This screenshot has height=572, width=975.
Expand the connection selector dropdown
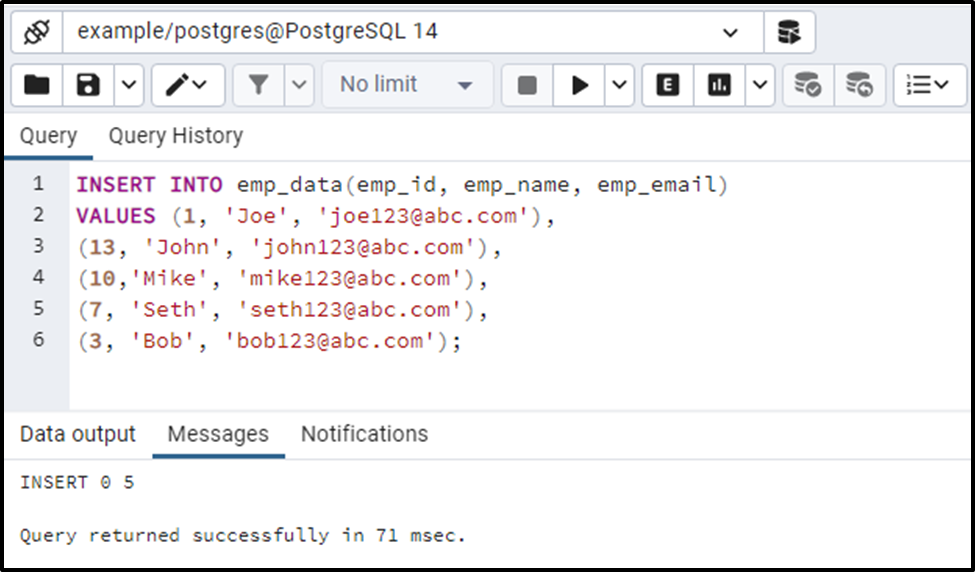click(x=729, y=32)
